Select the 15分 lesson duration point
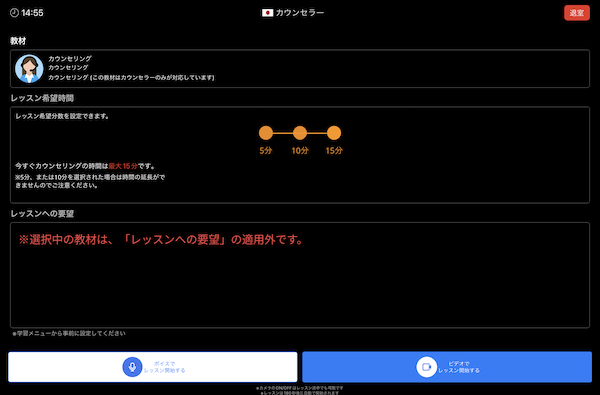 click(x=334, y=133)
